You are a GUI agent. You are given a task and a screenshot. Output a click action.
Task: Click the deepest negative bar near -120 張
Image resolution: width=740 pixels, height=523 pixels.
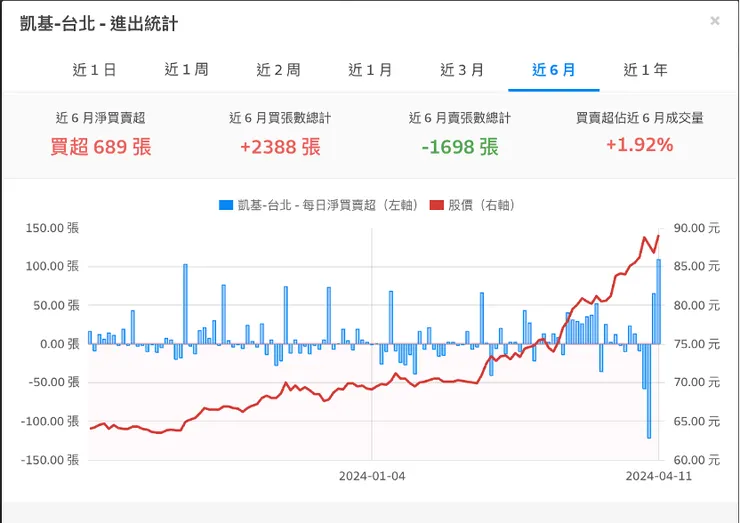pos(649,391)
